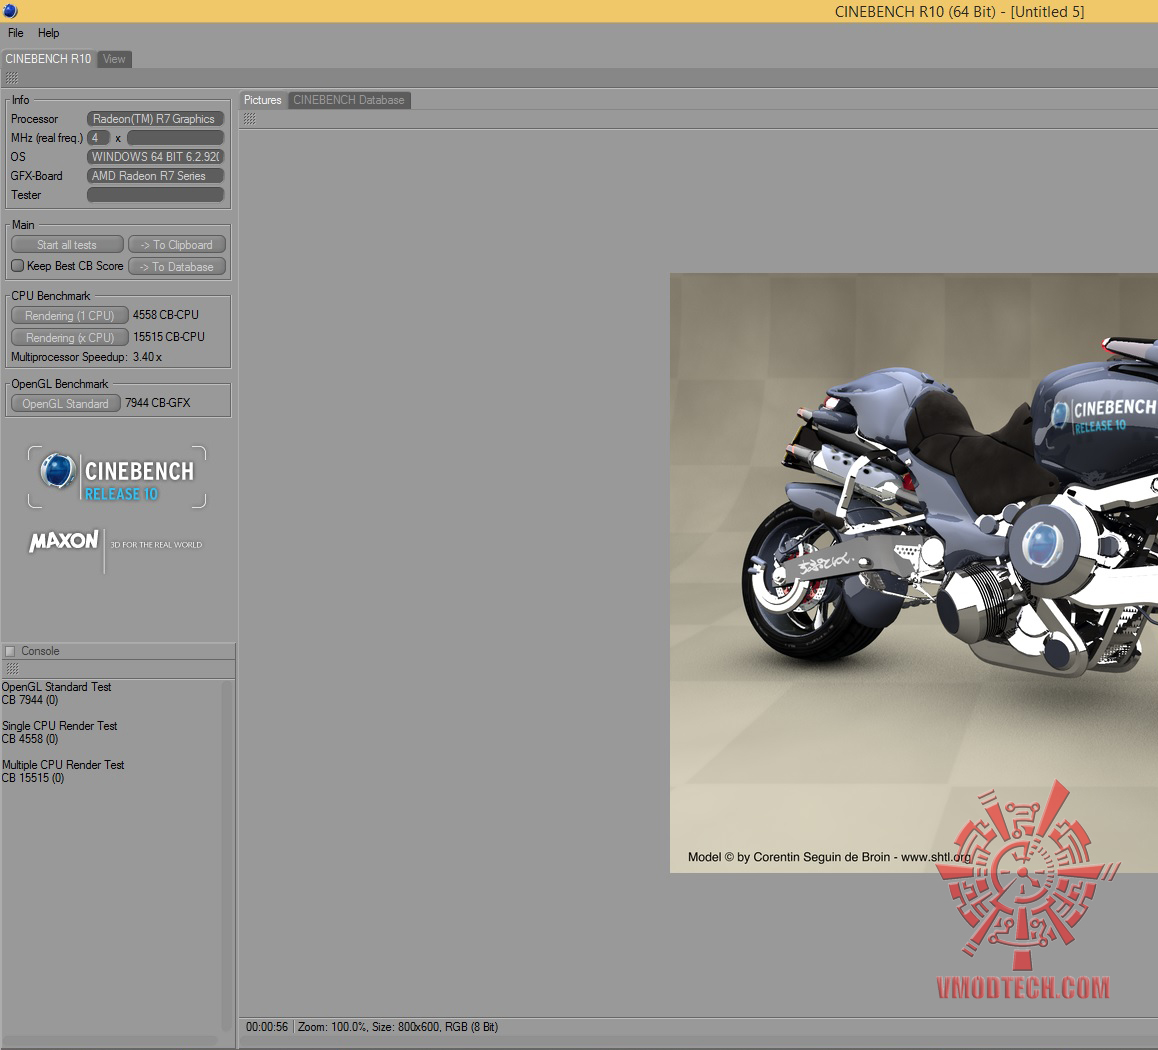Click the OS field showing WINDOWS 64 BIT

(x=155, y=157)
